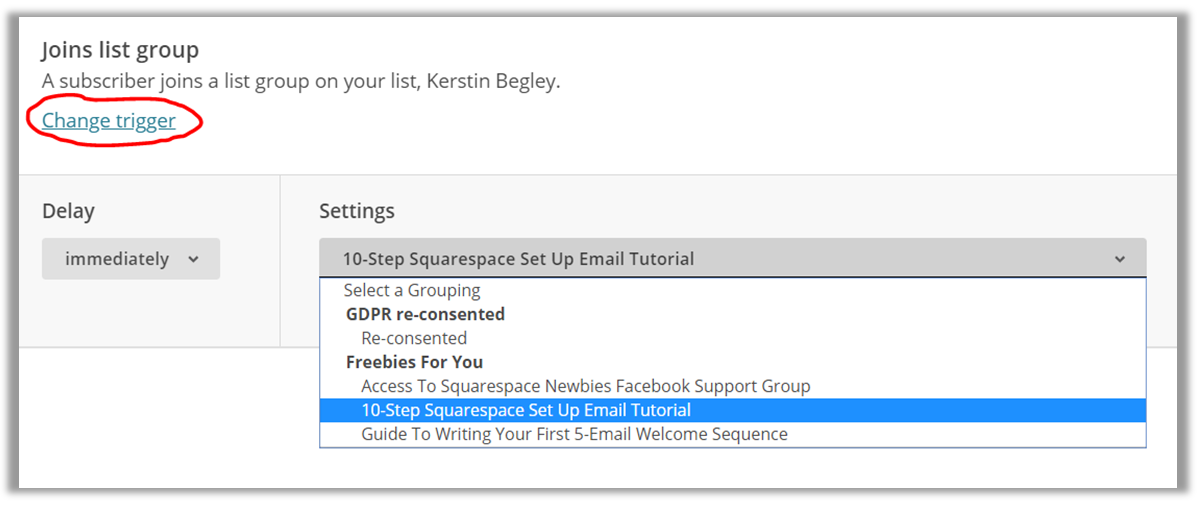The image size is (1197, 509).
Task: Click the Settings dropdown chevron arrow
Action: point(1119,259)
